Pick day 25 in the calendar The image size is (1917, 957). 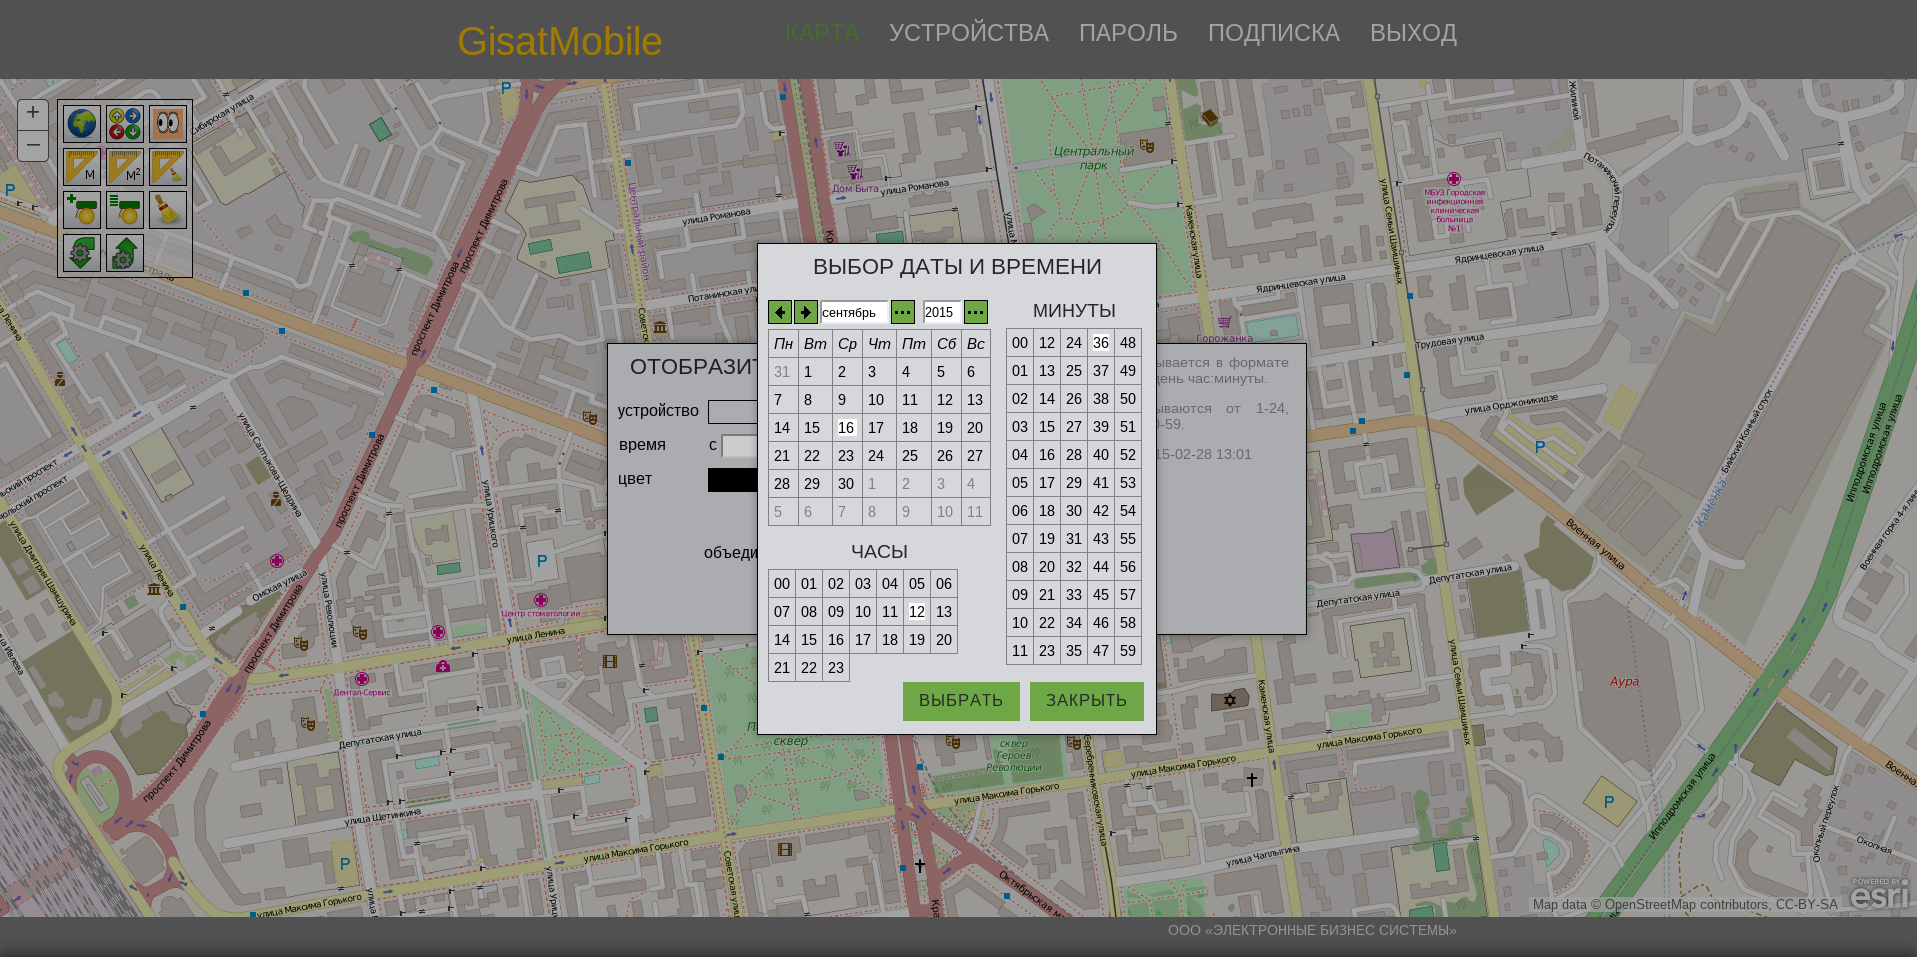[x=910, y=456]
